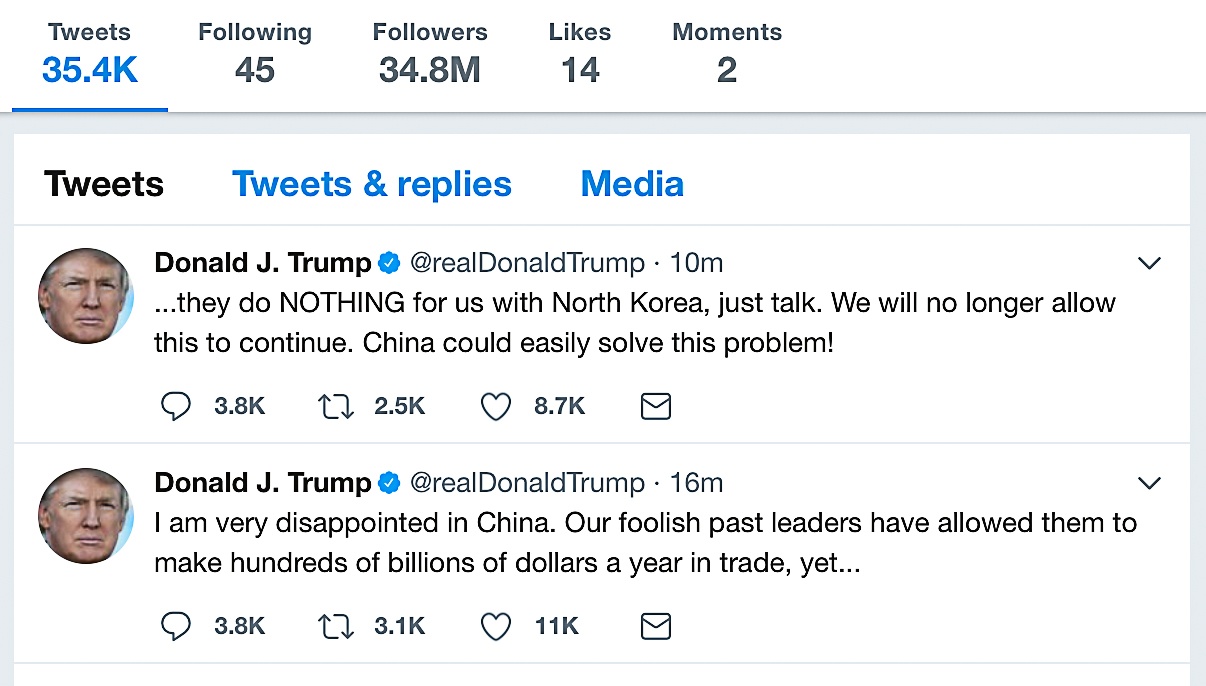This screenshot has width=1206, height=686.
Task: Select the Tweets tab
Action: [x=103, y=184]
